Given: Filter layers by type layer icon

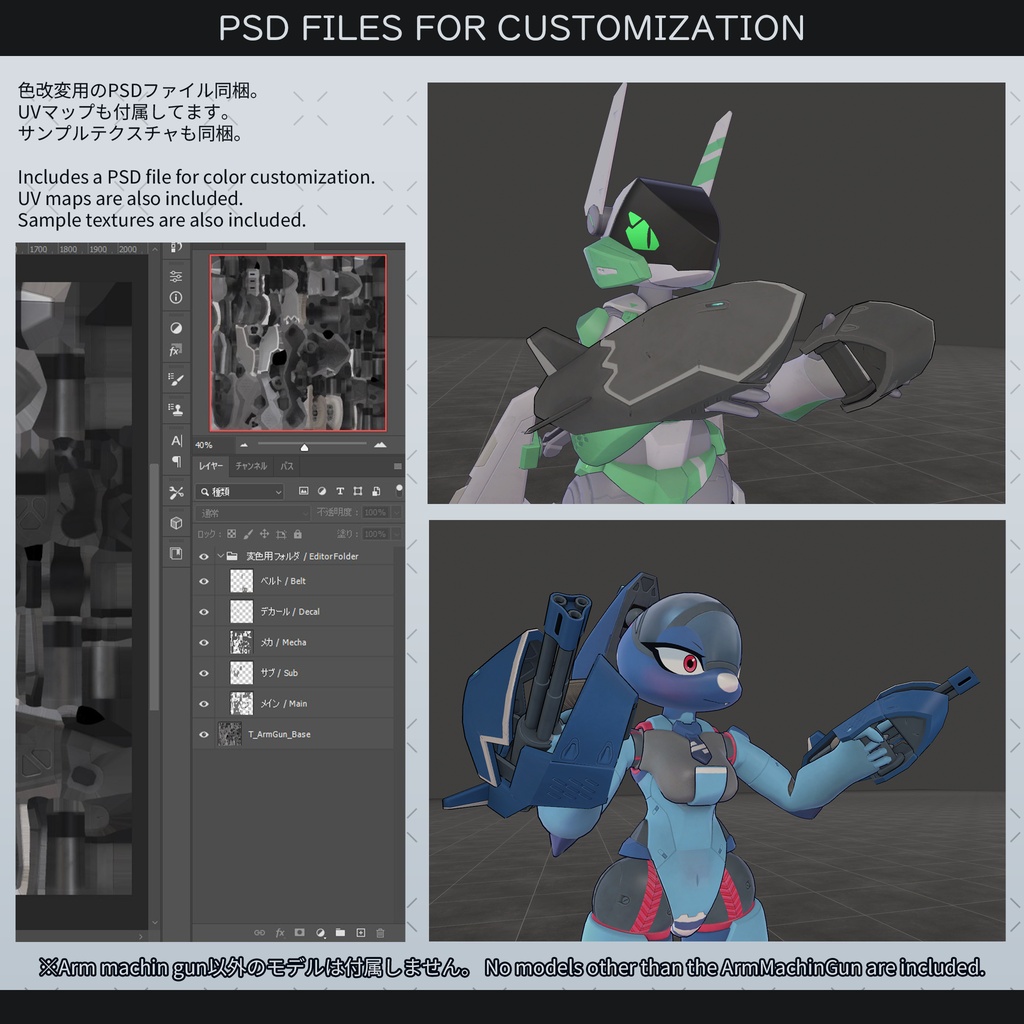Looking at the screenshot, I should coord(340,491).
